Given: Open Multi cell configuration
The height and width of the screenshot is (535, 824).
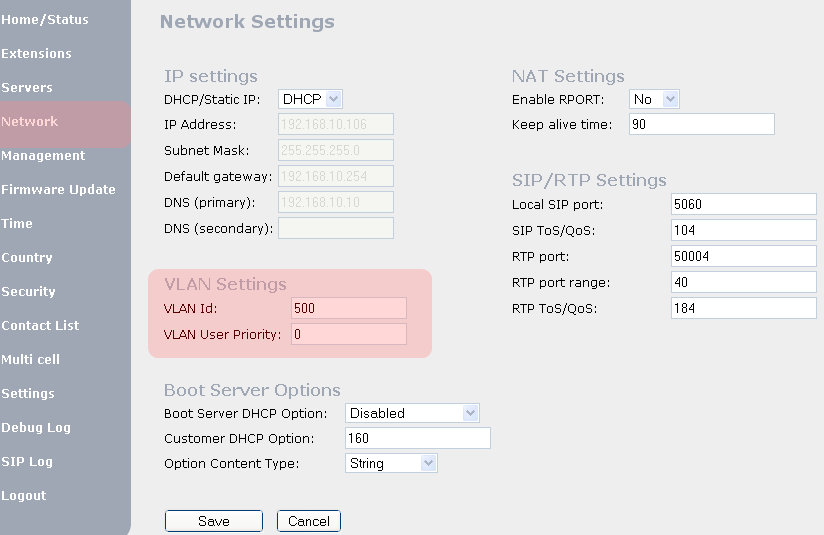Looking at the screenshot, I should click(x=30, y=359).
